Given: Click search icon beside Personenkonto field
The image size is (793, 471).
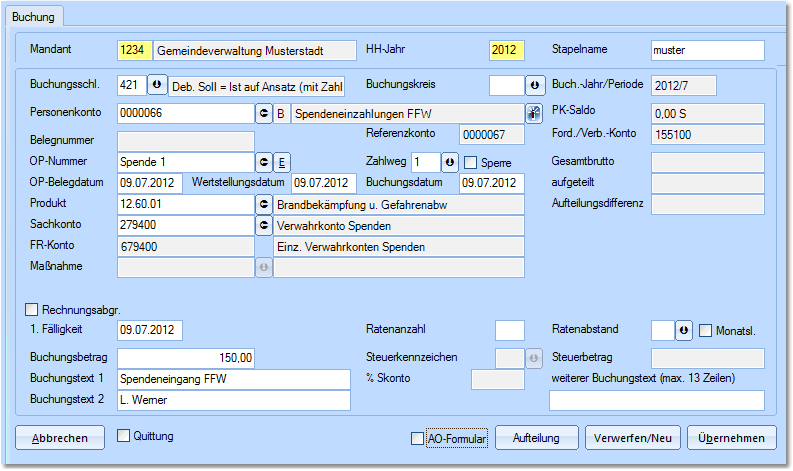Looking at the screenshot, I should (x=265, y=113).
